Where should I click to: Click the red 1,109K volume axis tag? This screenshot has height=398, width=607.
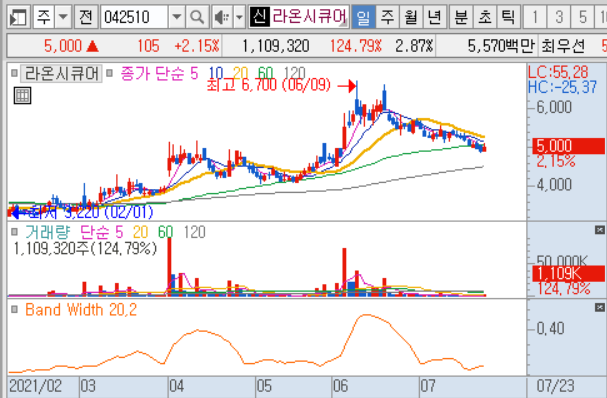pos(568,274)
